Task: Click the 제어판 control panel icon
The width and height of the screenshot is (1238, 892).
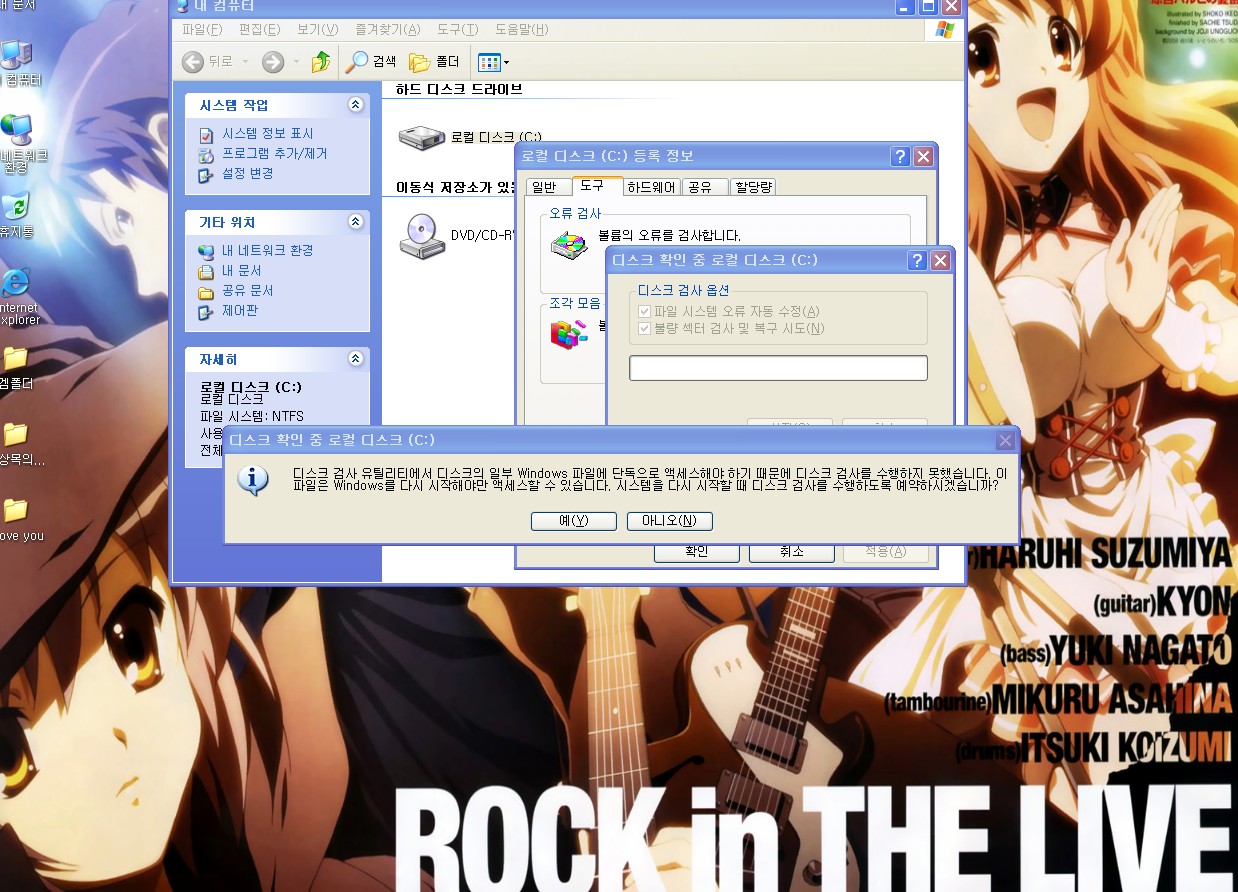Action: pos(206,311)
